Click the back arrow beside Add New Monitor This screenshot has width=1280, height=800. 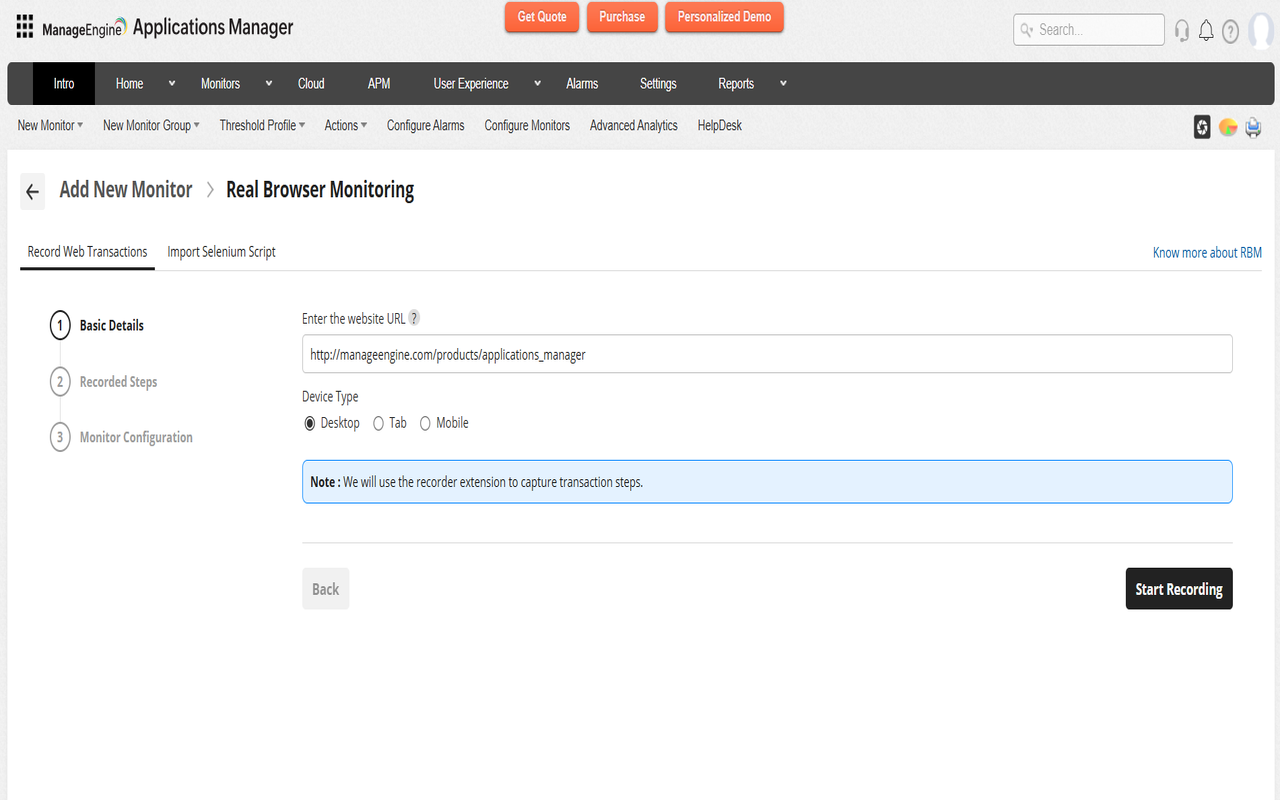coord(33,191)
